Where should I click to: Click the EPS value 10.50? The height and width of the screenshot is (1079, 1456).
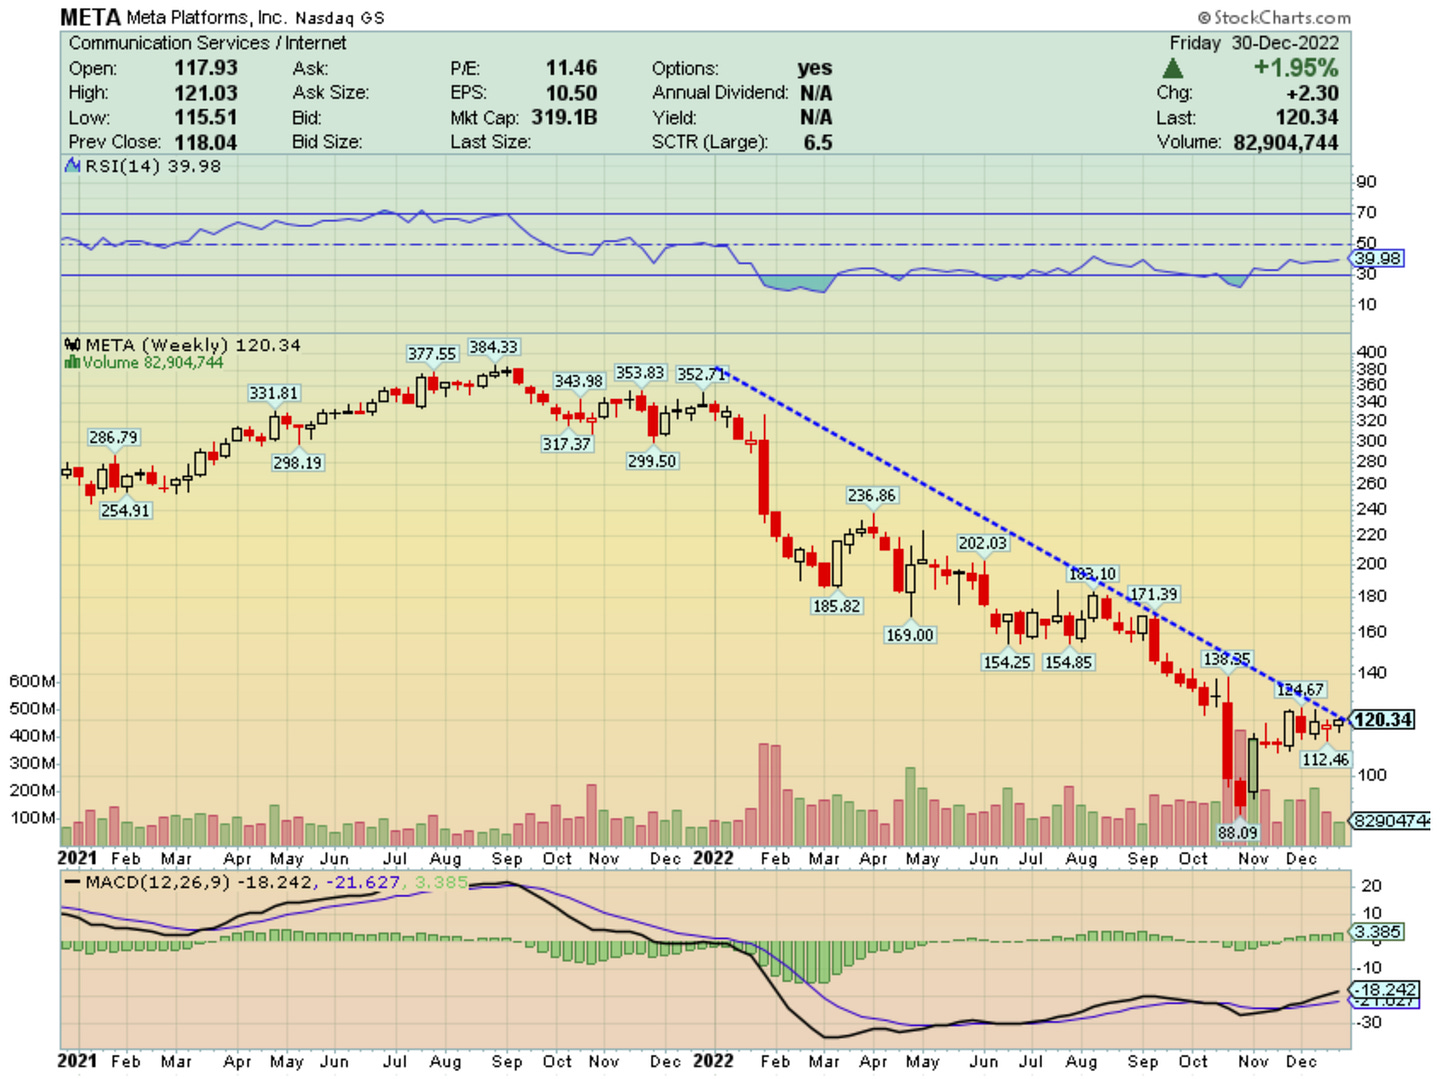(x=571, y=93)
